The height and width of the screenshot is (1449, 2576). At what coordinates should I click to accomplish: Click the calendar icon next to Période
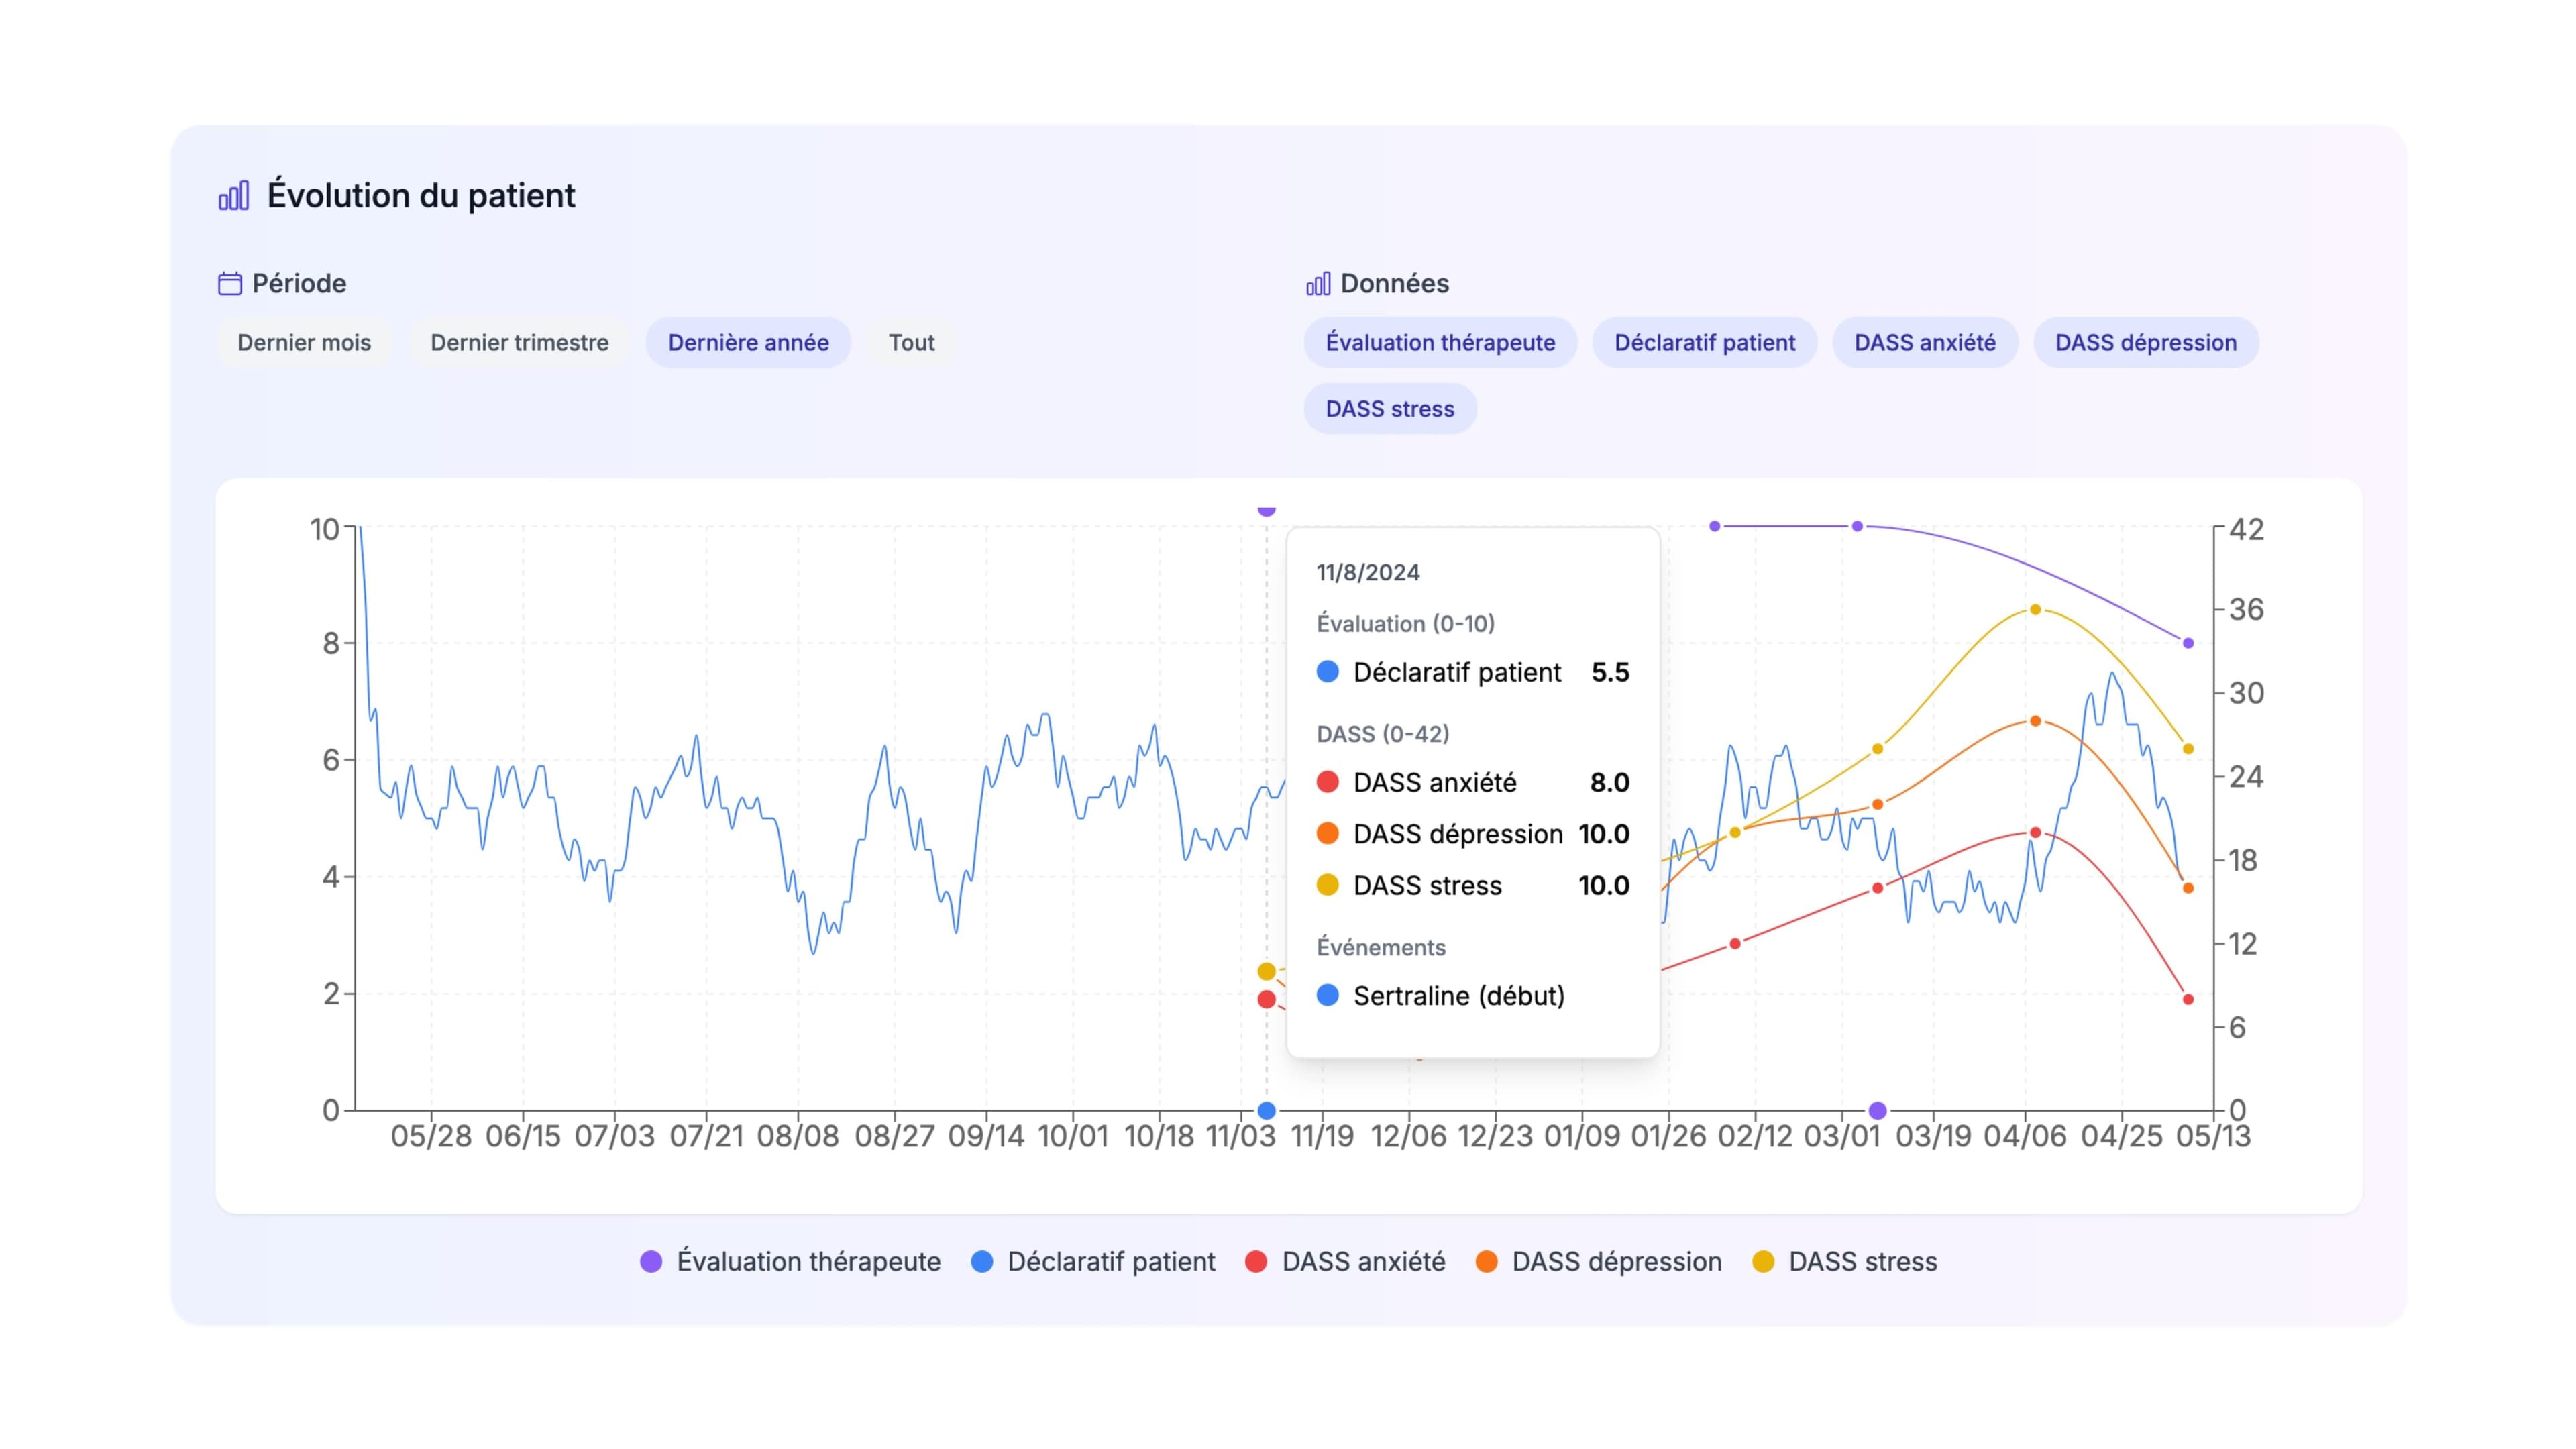[230, 284]
